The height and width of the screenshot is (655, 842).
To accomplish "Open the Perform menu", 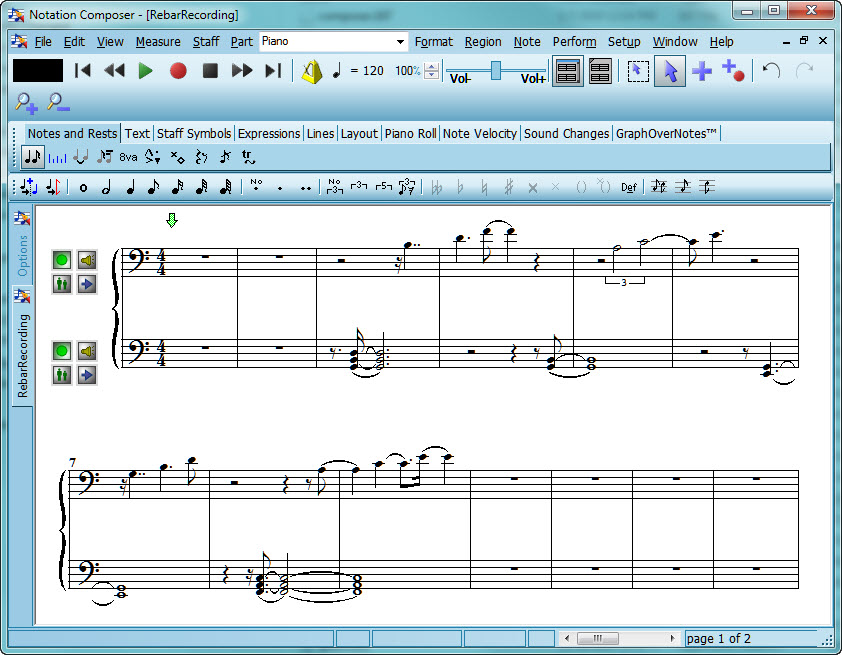I will tap(574, 42).
